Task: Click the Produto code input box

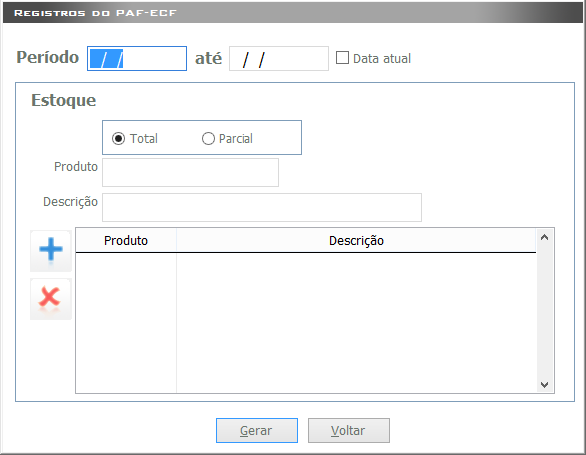Action: [x=190, y=172]
